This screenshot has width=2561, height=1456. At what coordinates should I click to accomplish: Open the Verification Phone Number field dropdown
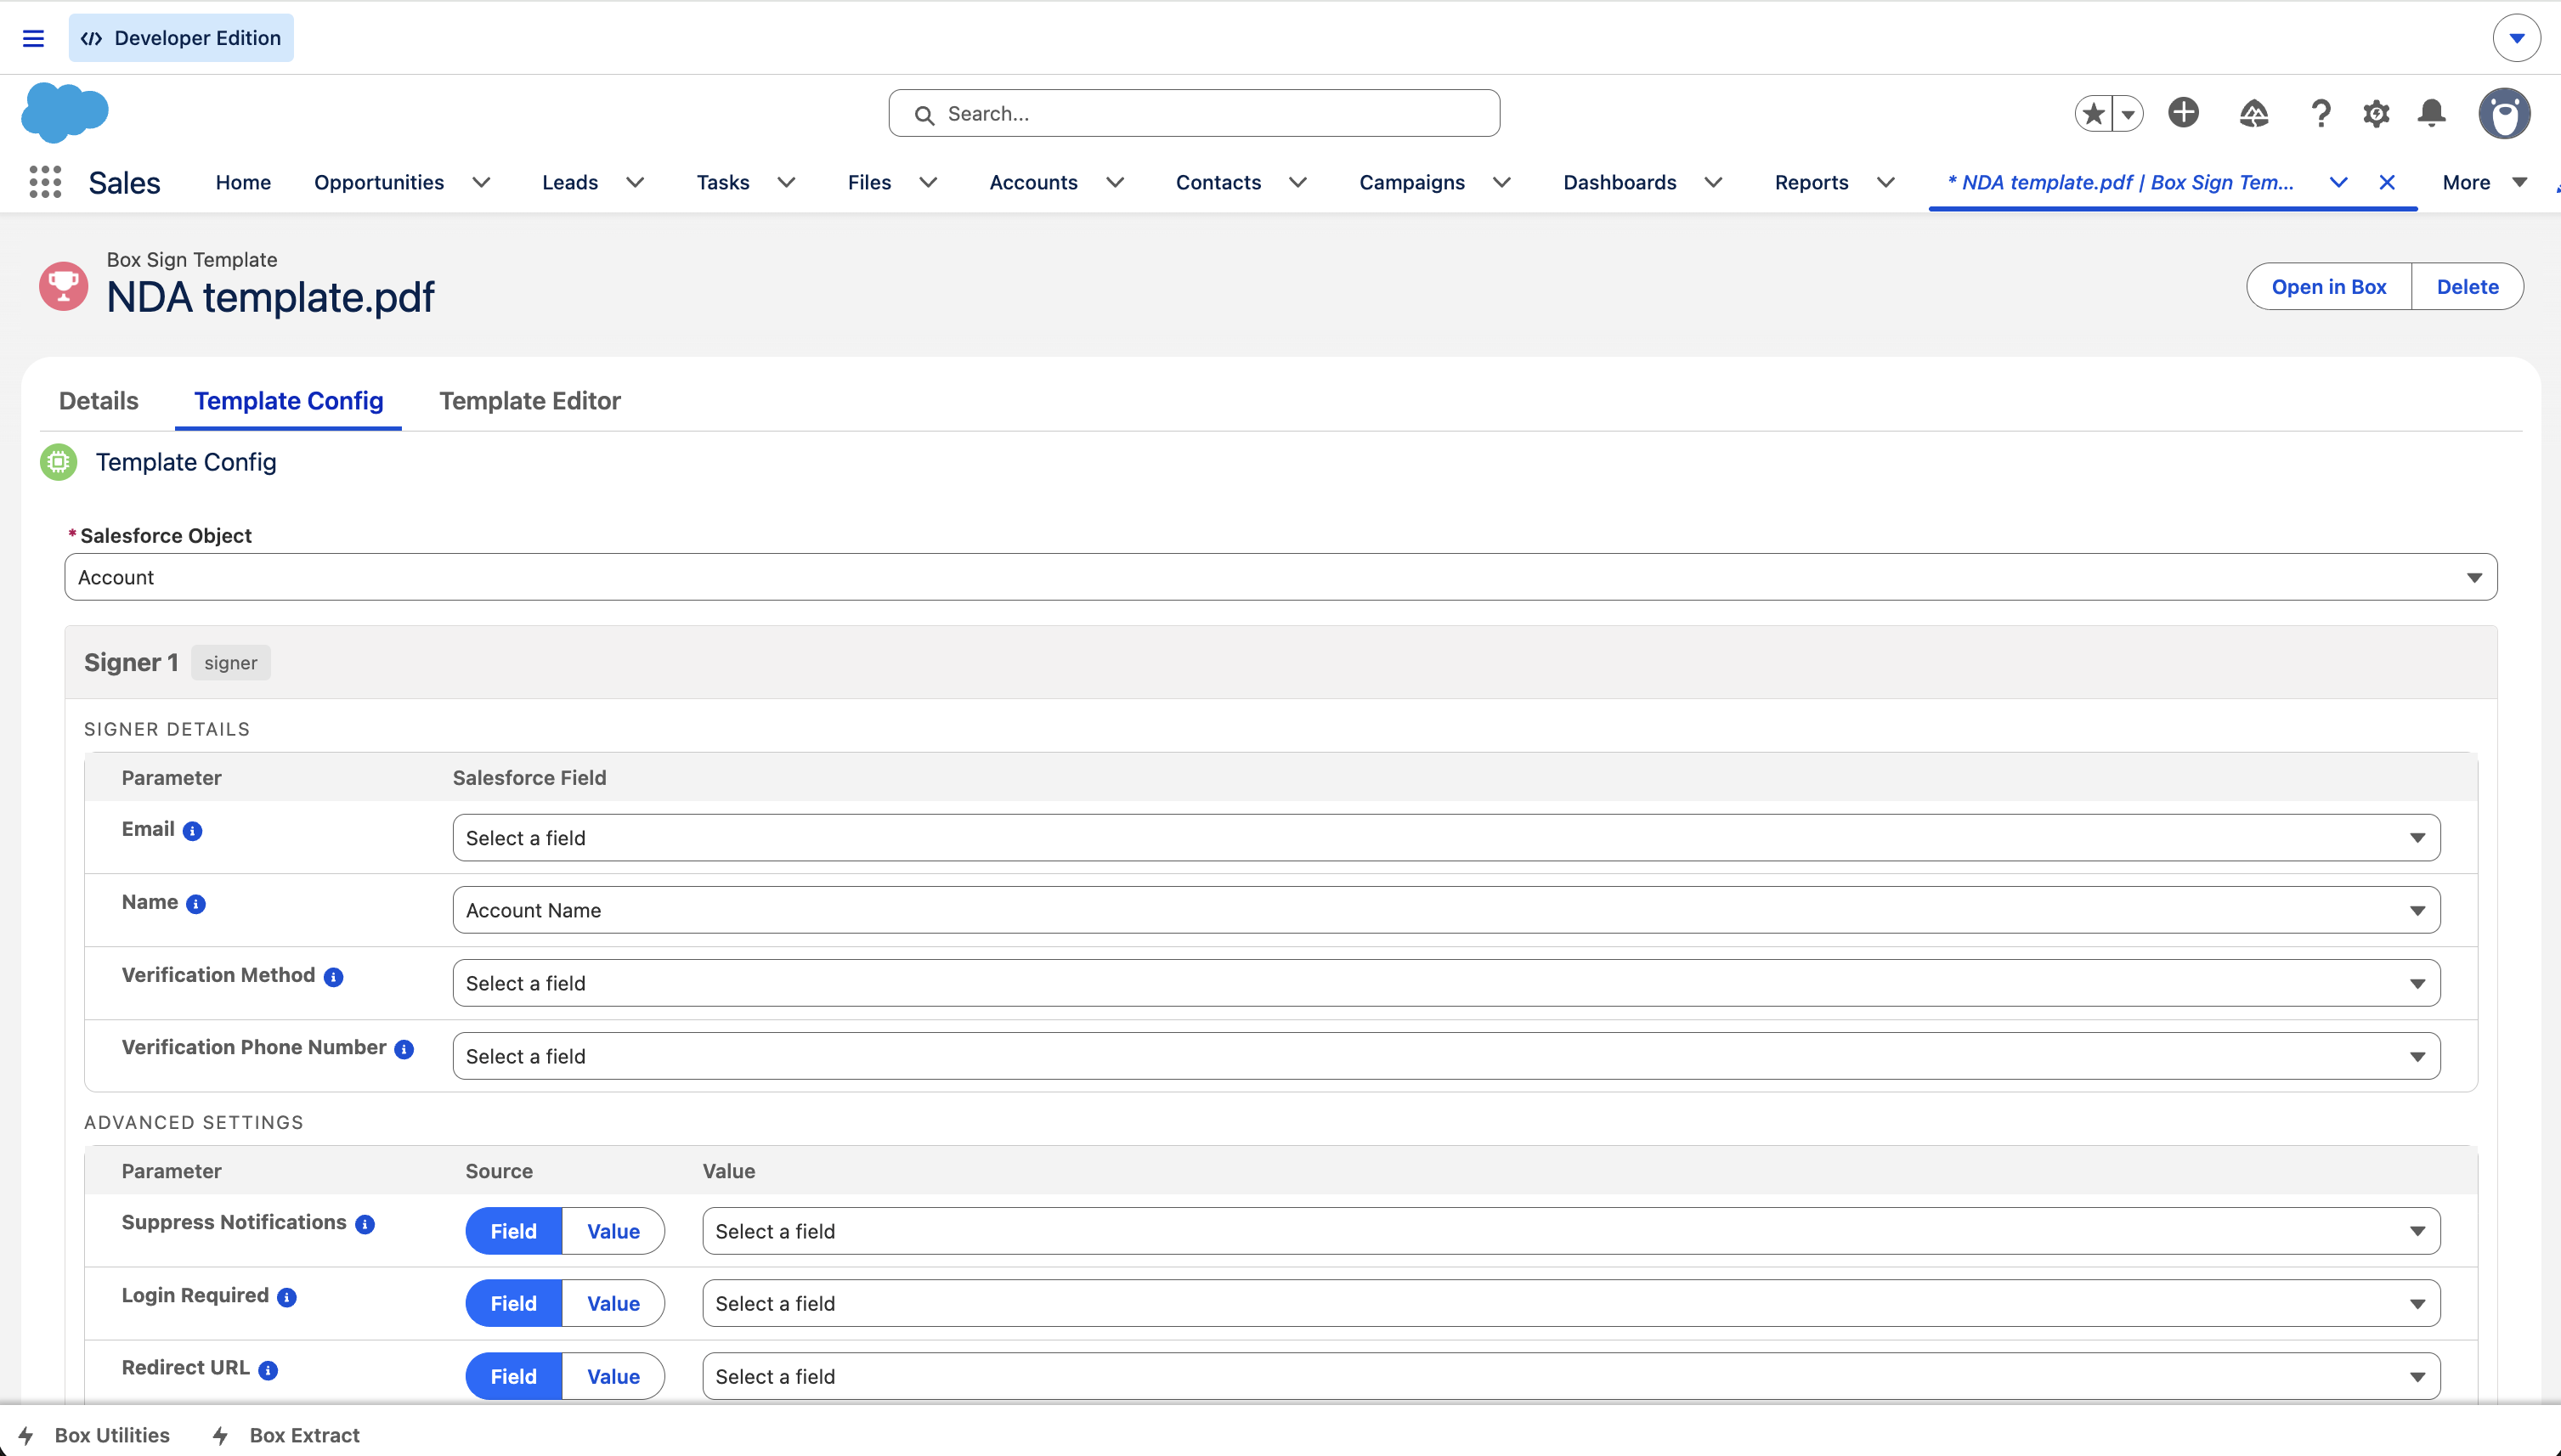(1446, 1056)
